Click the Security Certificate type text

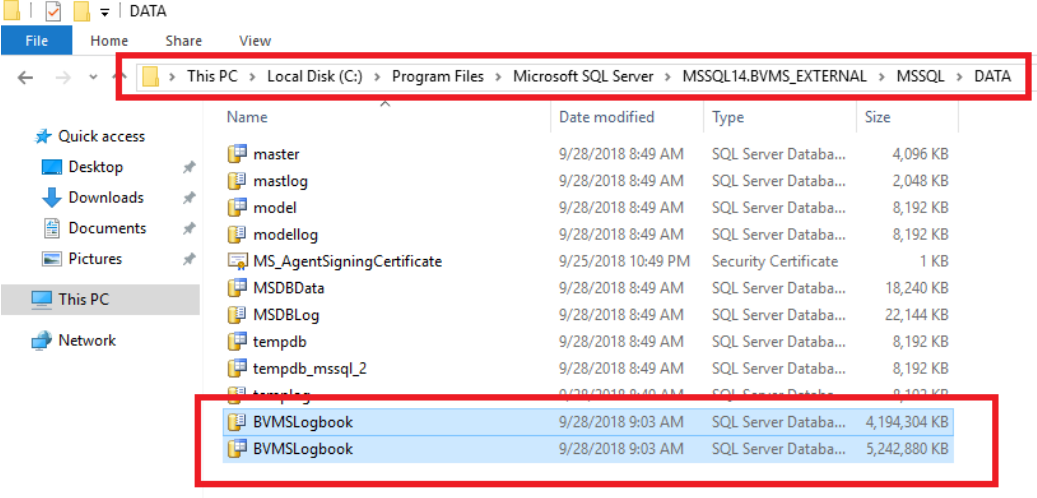tap(775, 261)
